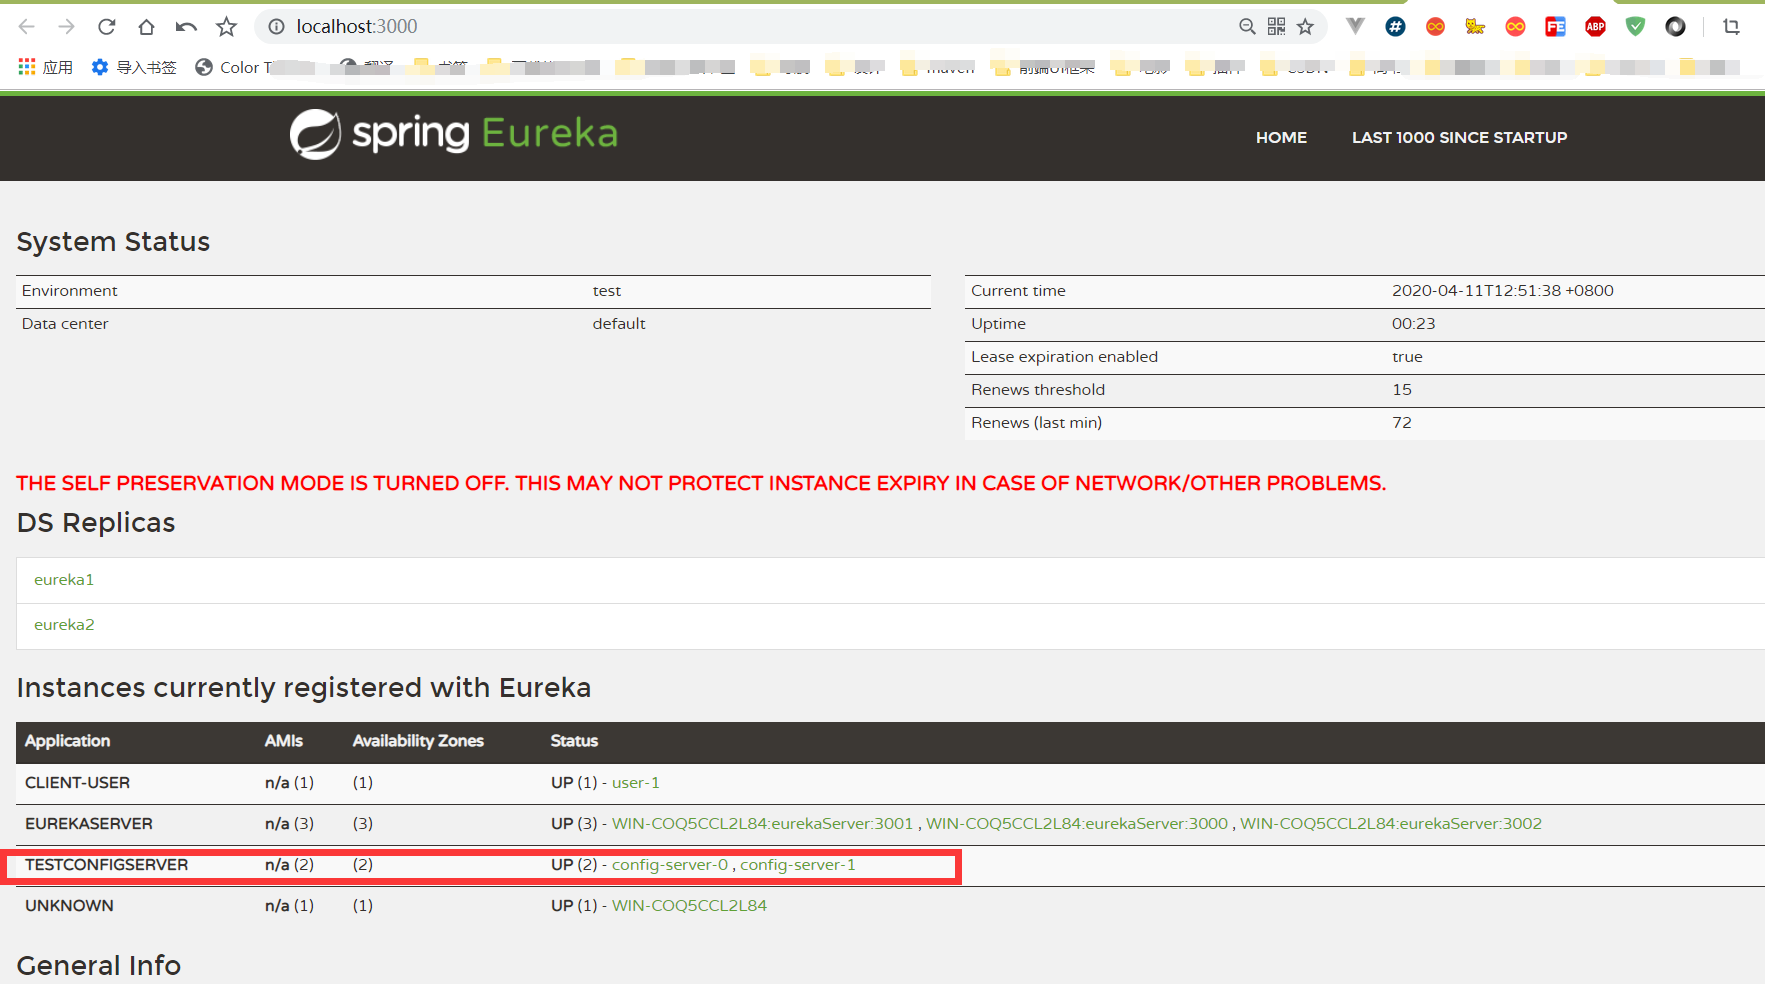Select the Uptime value 00:23
This screenshot has height=984, width=1765.
[x=1413, y=324]
